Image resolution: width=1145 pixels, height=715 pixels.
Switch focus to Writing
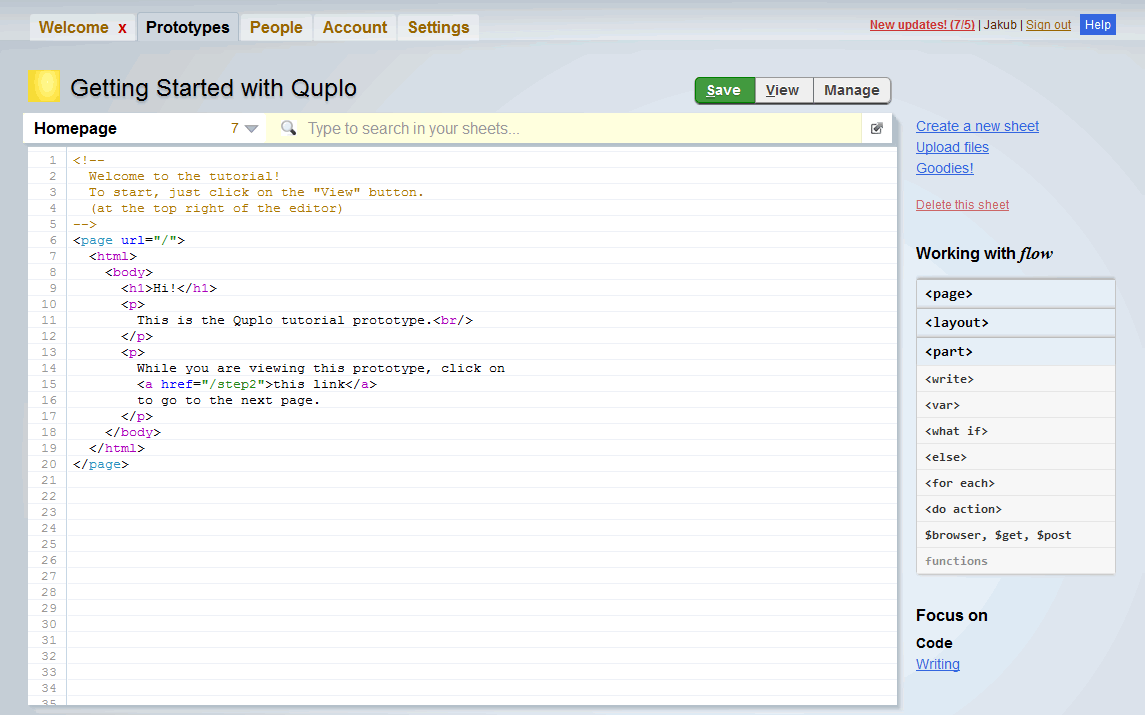pos(938,665)
